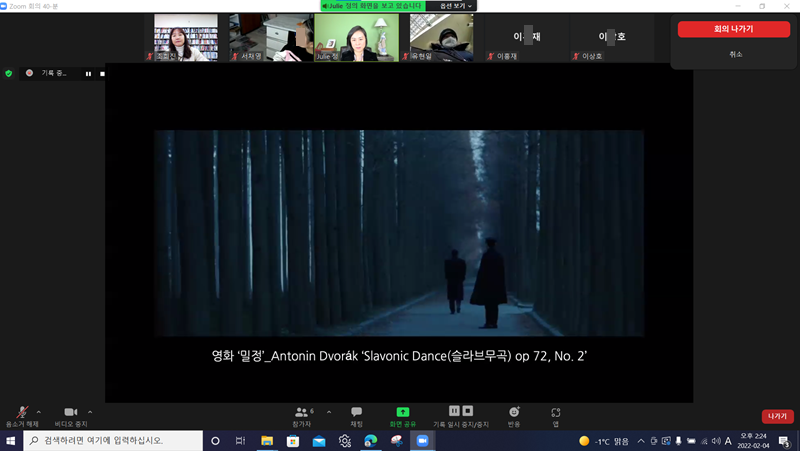Open File Explorer from taskbar
800x451 pixels.
click(267, 441)
